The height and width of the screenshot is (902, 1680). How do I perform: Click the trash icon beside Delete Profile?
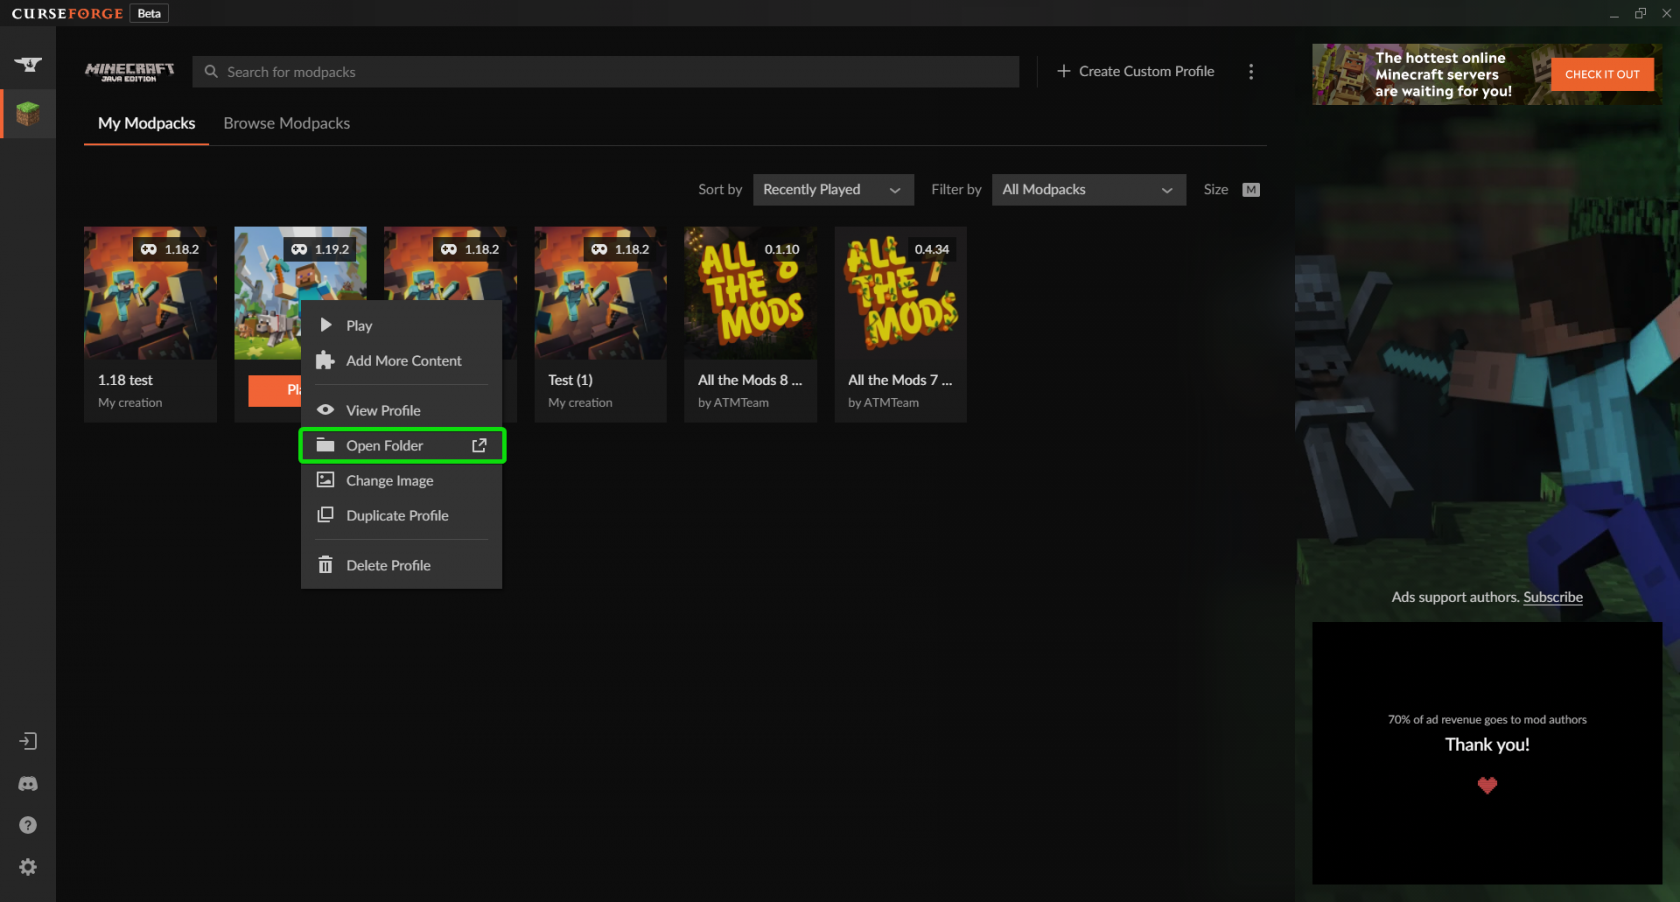(x=325, y=565)
